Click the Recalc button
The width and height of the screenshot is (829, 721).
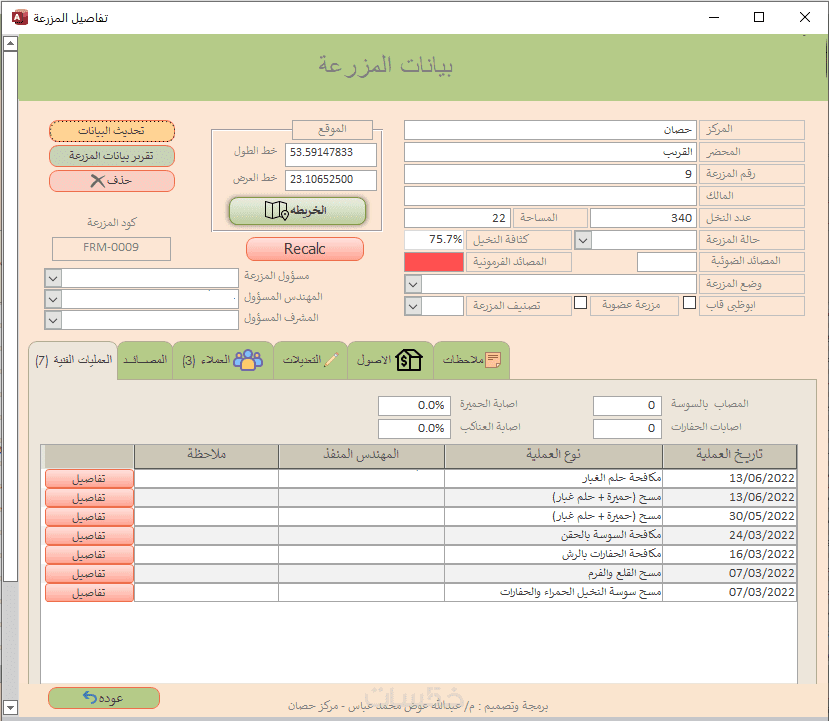coord(305,249)
